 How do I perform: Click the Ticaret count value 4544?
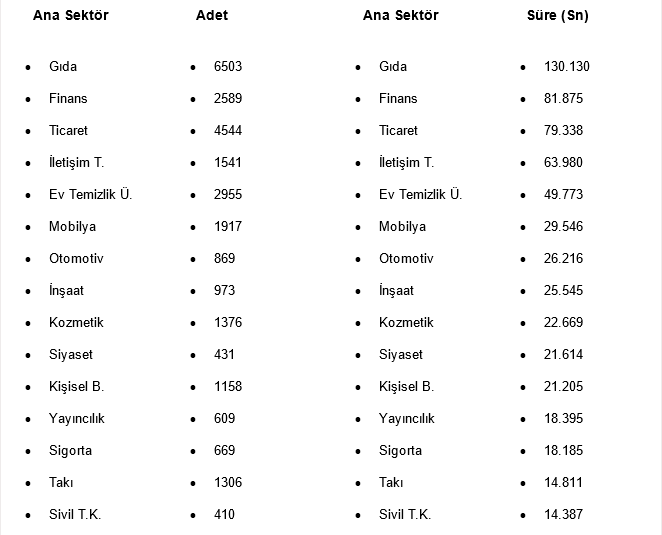(228, 131)
